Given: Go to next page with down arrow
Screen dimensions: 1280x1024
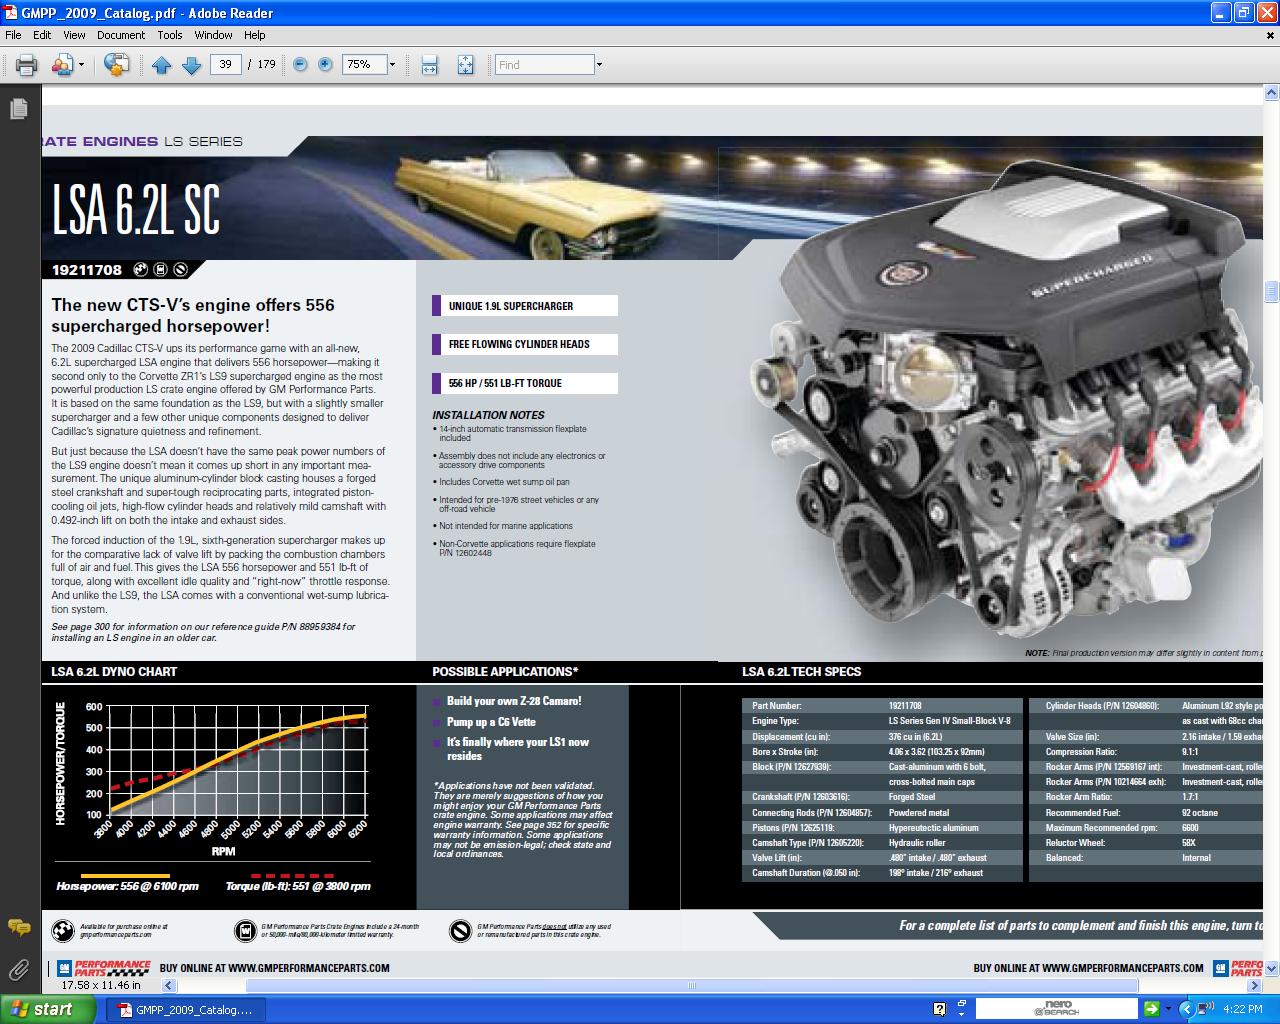Looking at the screenshot, I should pos(191,65).
